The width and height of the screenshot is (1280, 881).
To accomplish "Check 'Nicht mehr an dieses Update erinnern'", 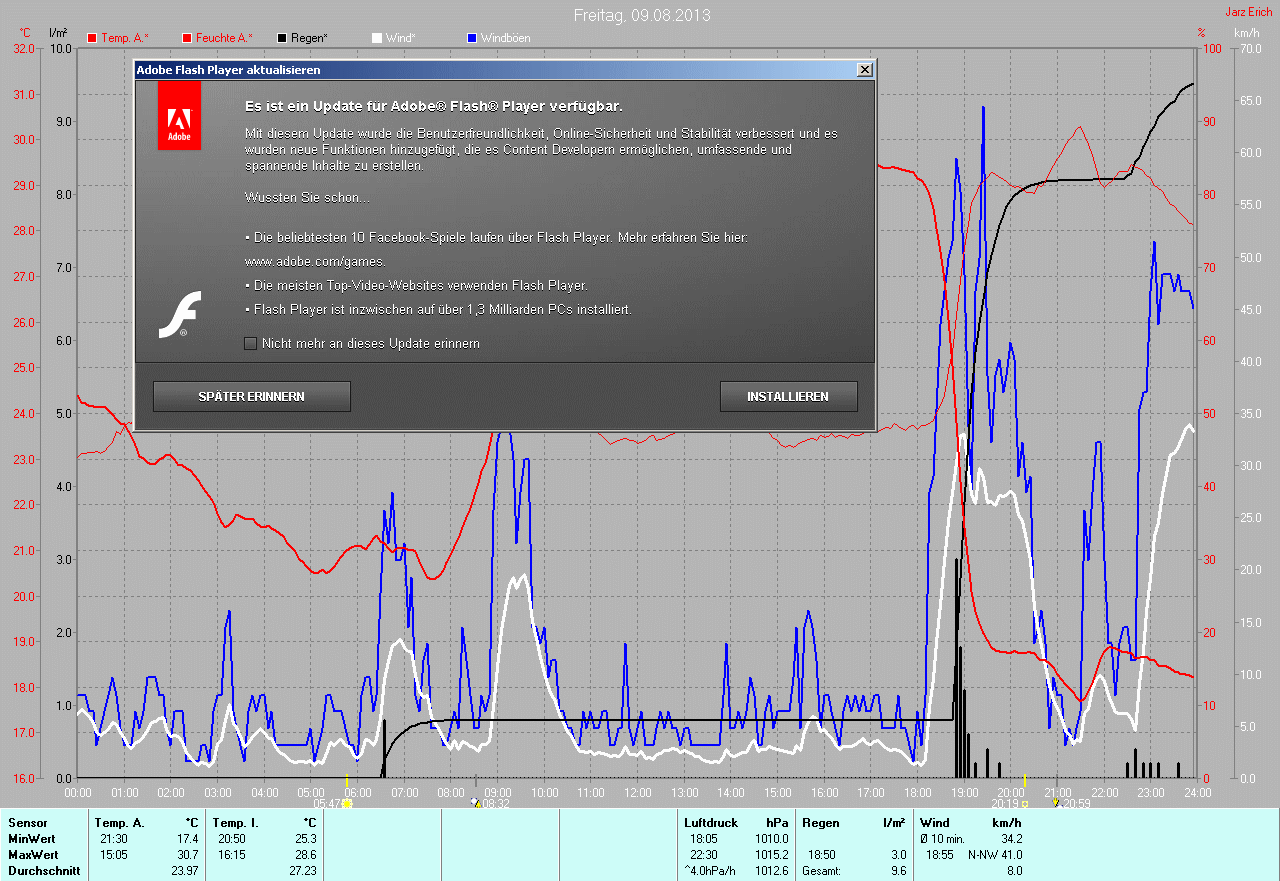I will click(250, 344).
